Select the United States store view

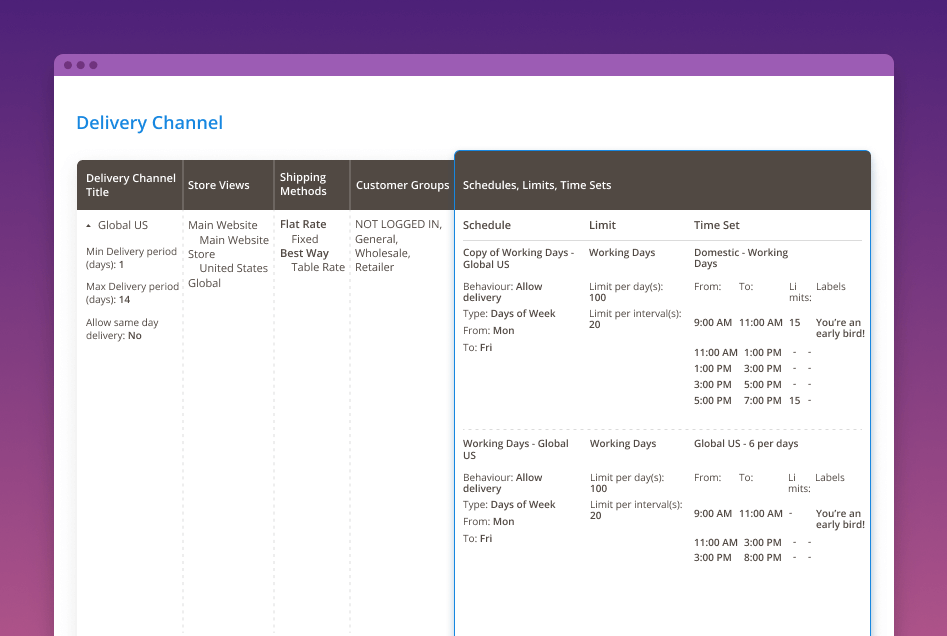pyautogui.click(x=233, y=268)
